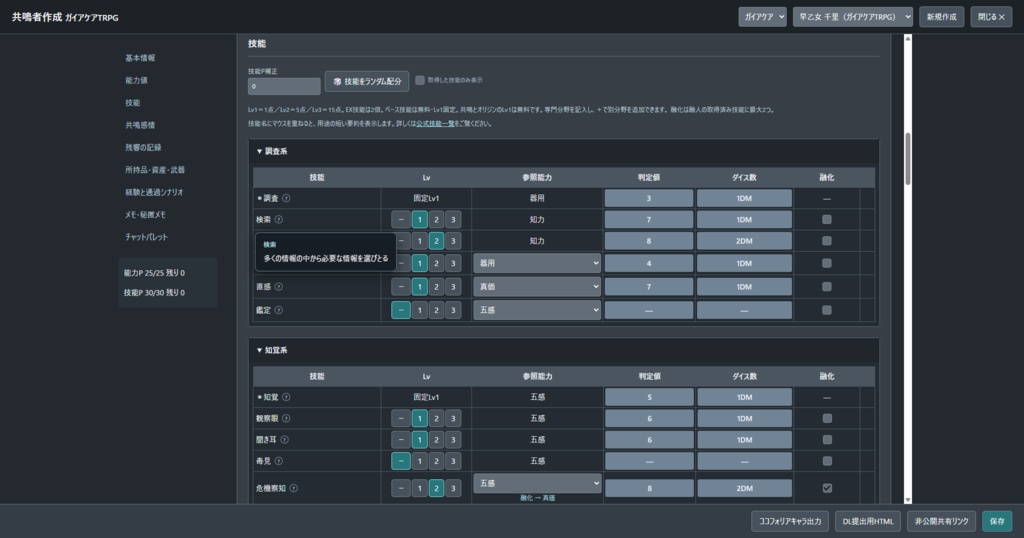Check the 融化 box for 観察眼
The height and width of the screenshot is (538, 1024).
tap(827, 418)
